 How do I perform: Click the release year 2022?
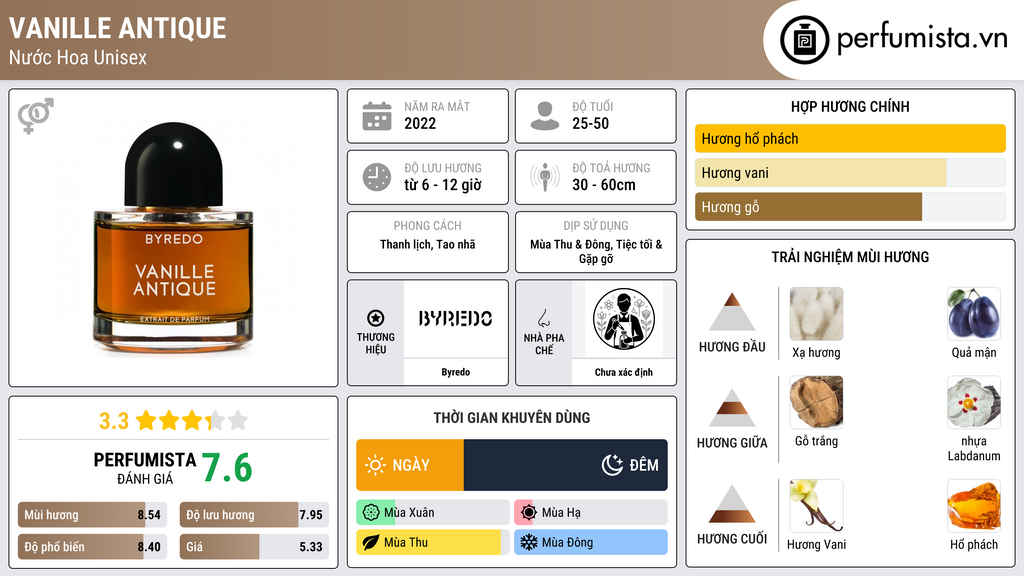pyautogui.click(x=420, y=123)
